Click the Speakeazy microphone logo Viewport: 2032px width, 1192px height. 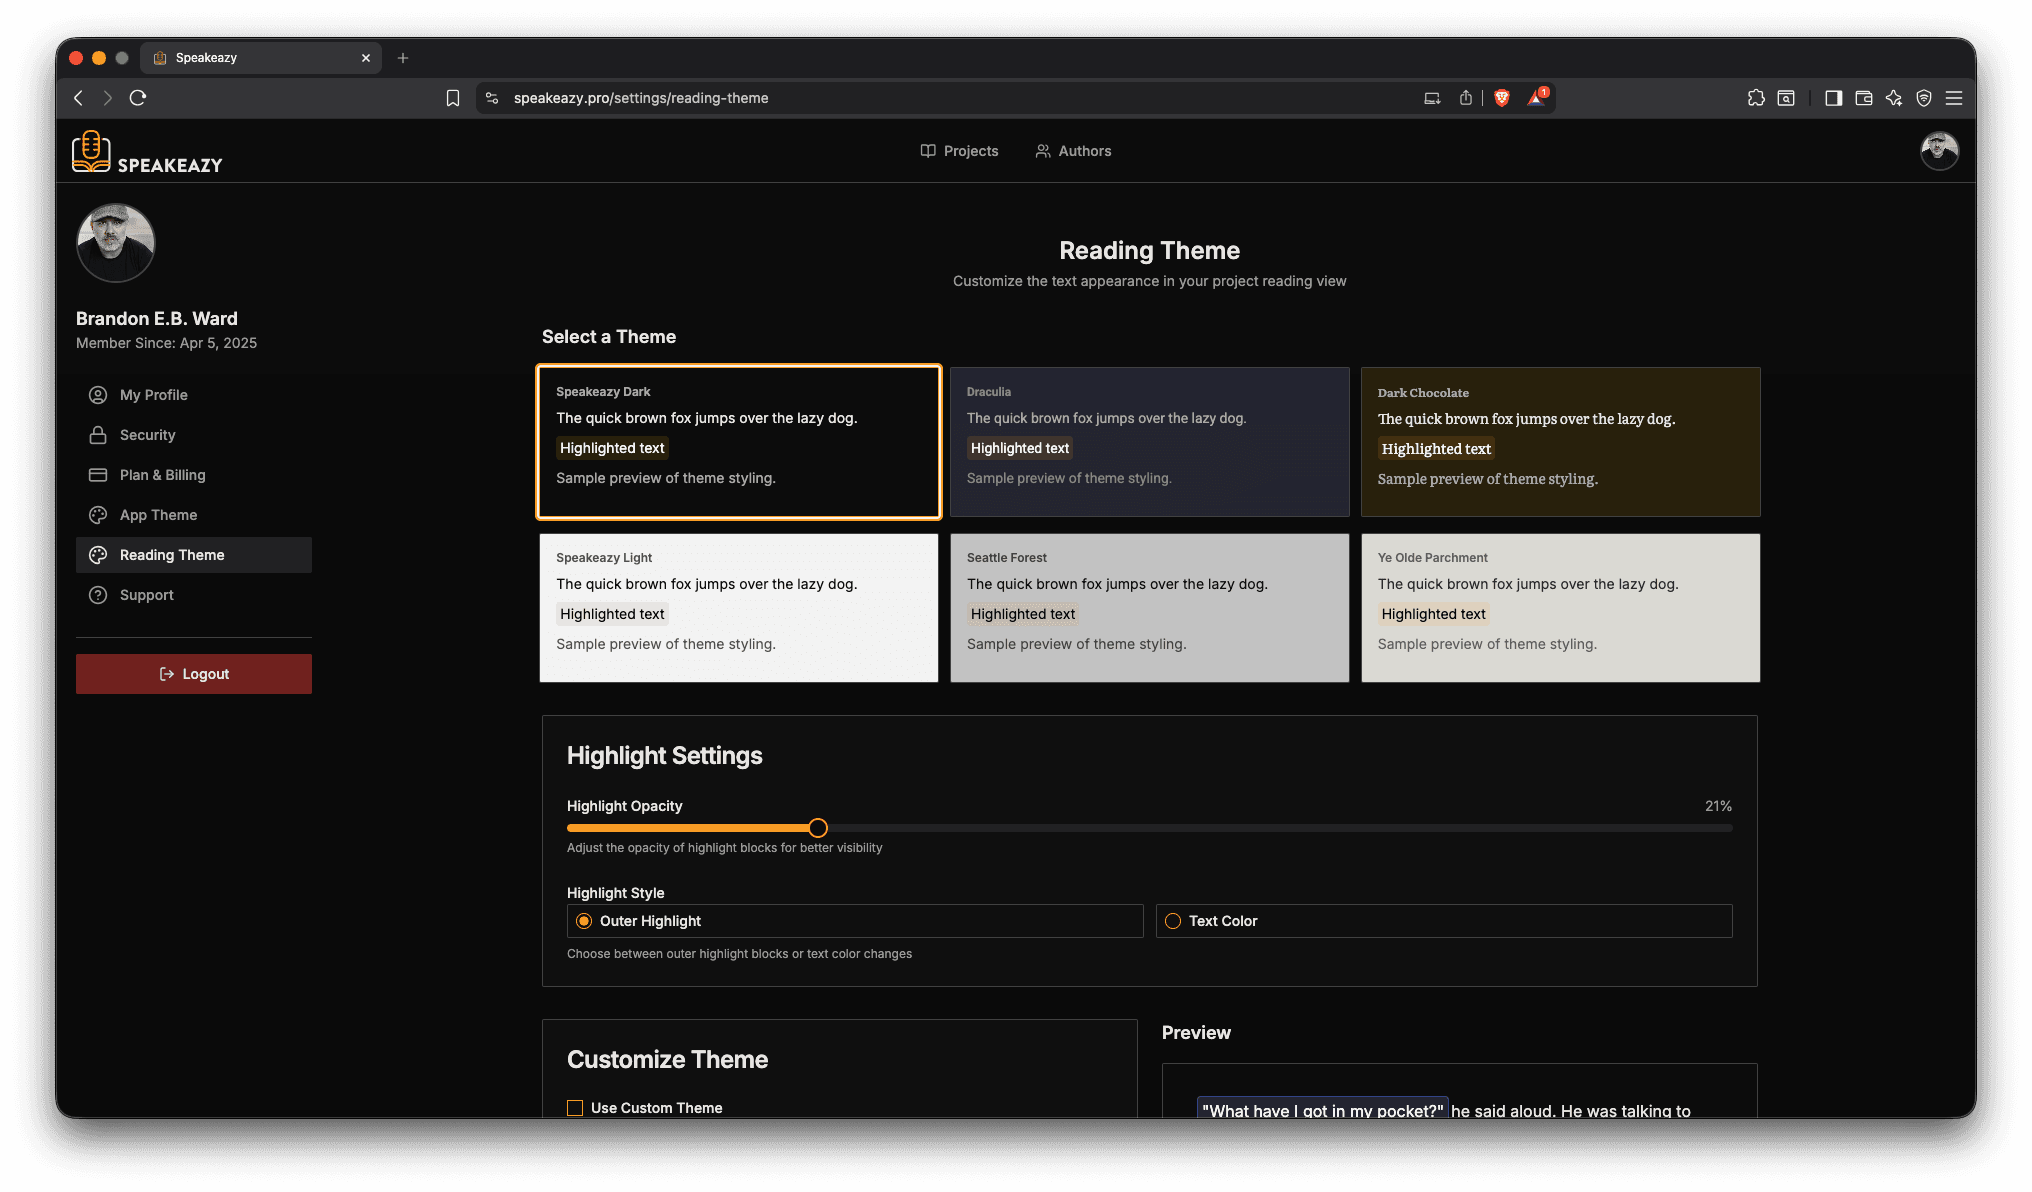point(91,152)
